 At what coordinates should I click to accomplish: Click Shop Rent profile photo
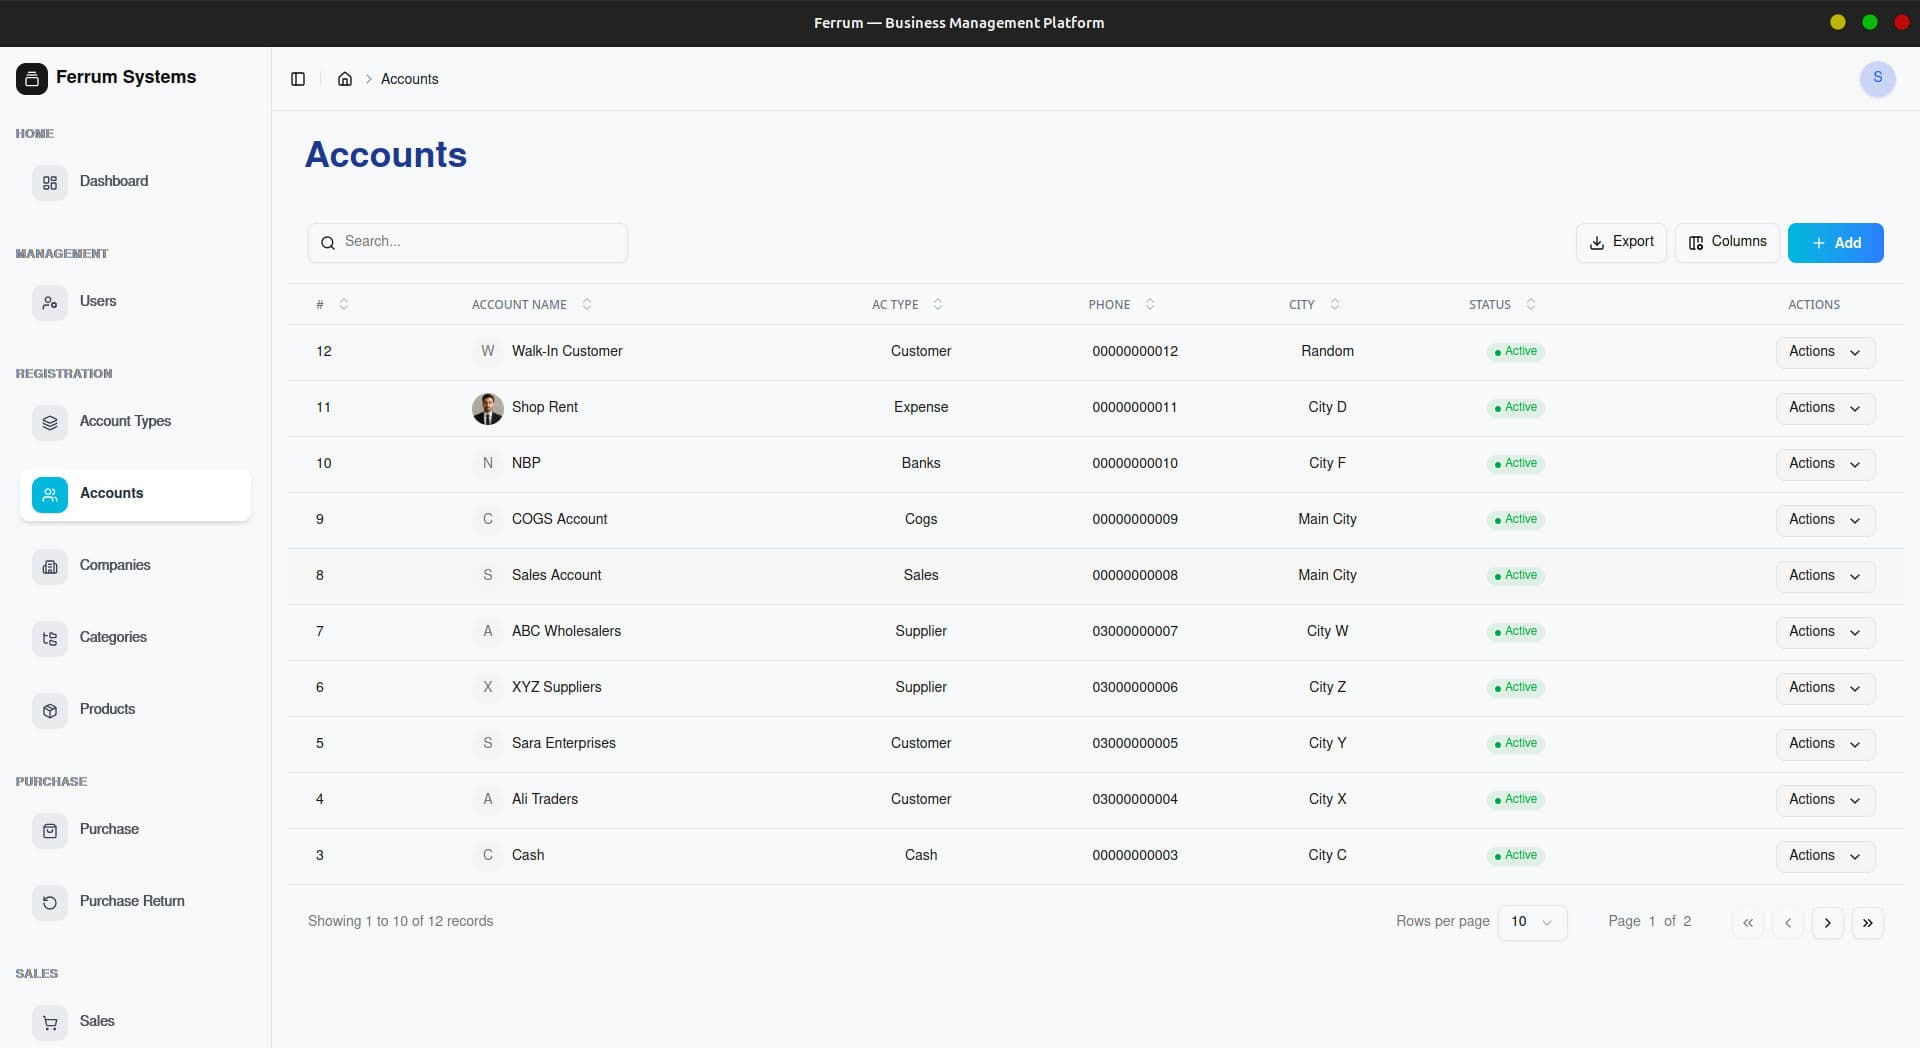pos(488,408)
